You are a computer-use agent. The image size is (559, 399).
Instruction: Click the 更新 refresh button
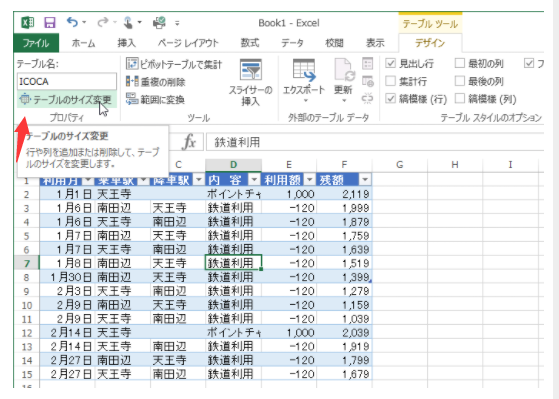(x=344, y=82)
